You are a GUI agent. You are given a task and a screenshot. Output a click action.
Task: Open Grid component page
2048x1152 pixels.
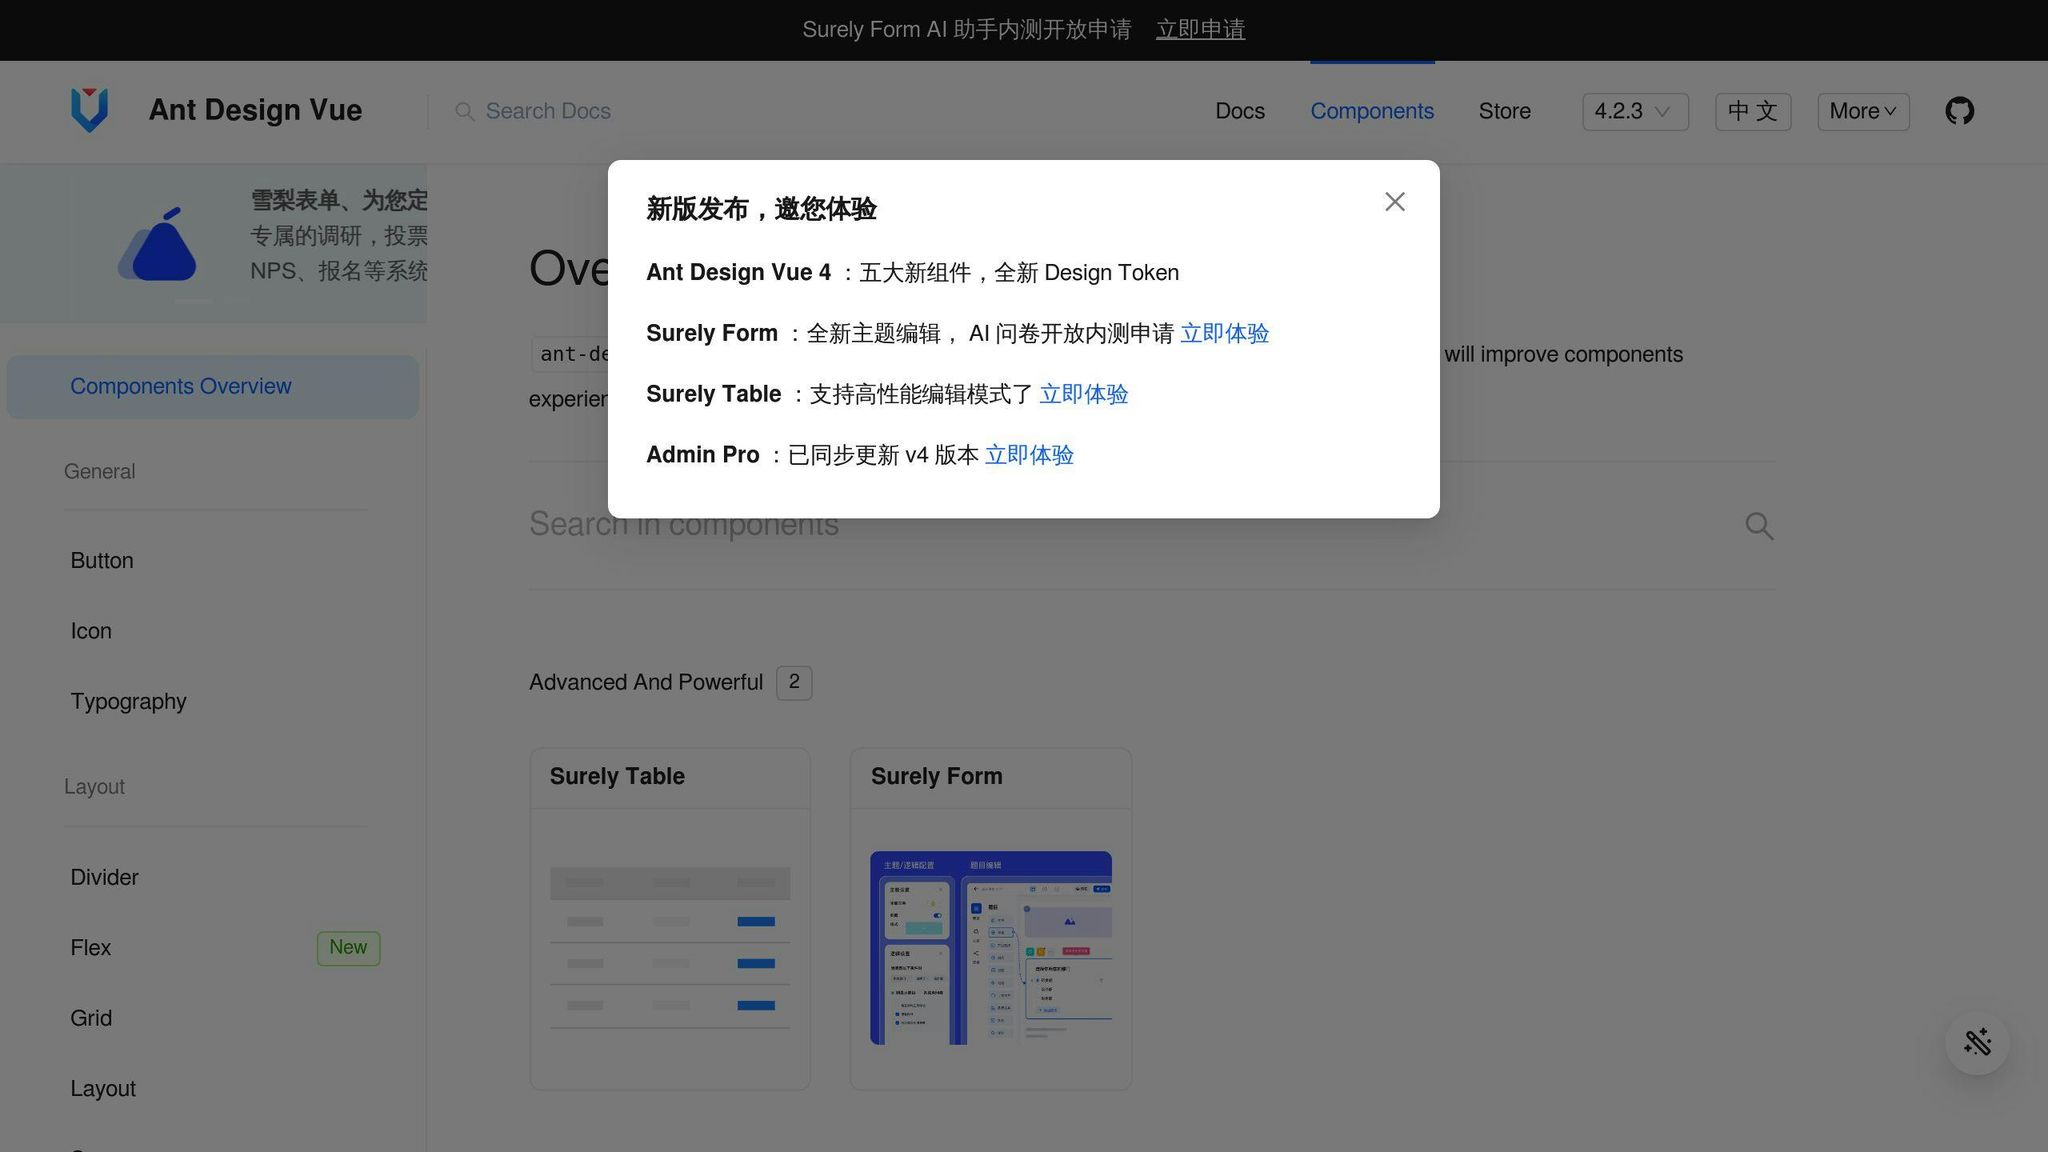pos(91,1018)
